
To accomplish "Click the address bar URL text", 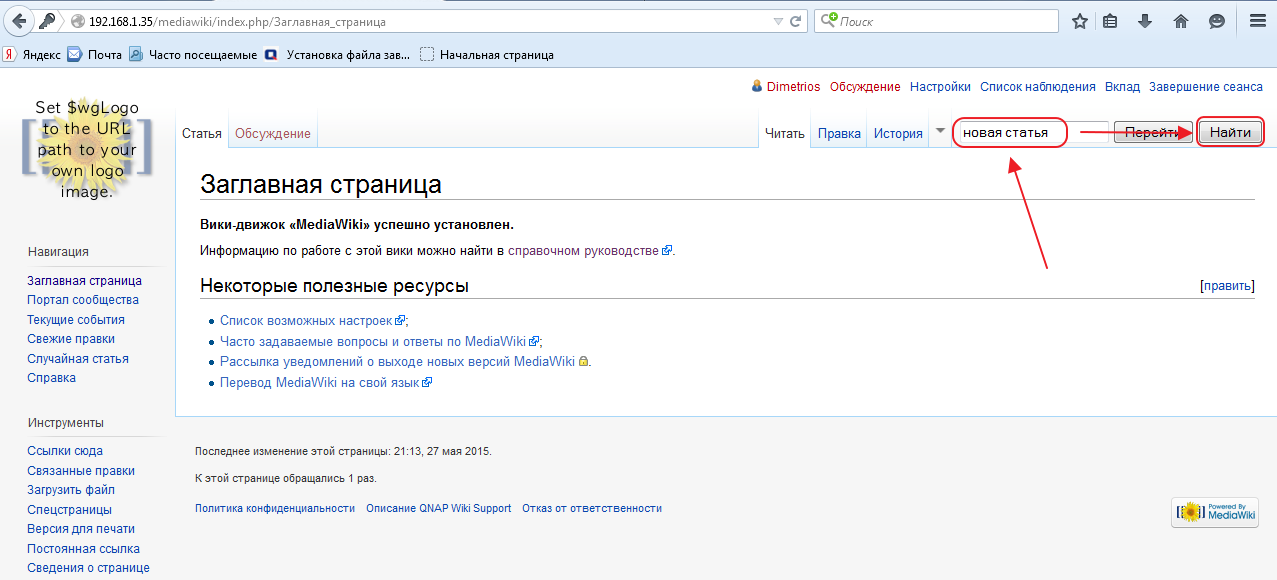I will click(x=237, y=21).
